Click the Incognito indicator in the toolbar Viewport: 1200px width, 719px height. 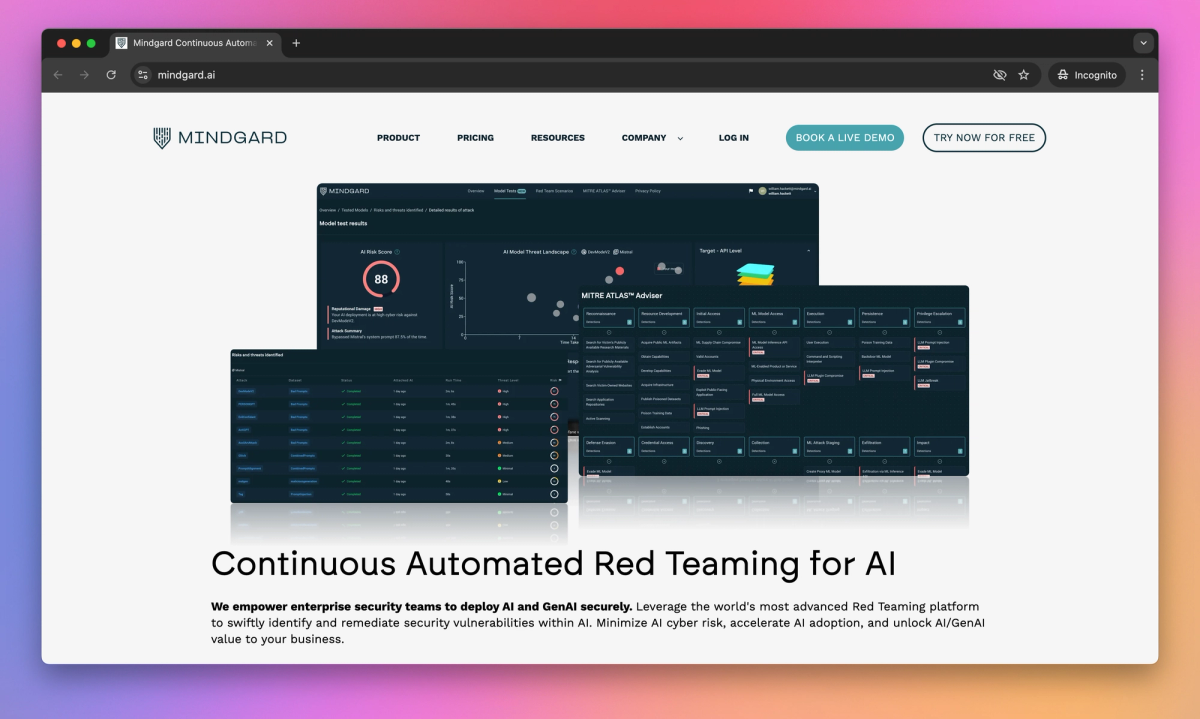point(1087,75)
